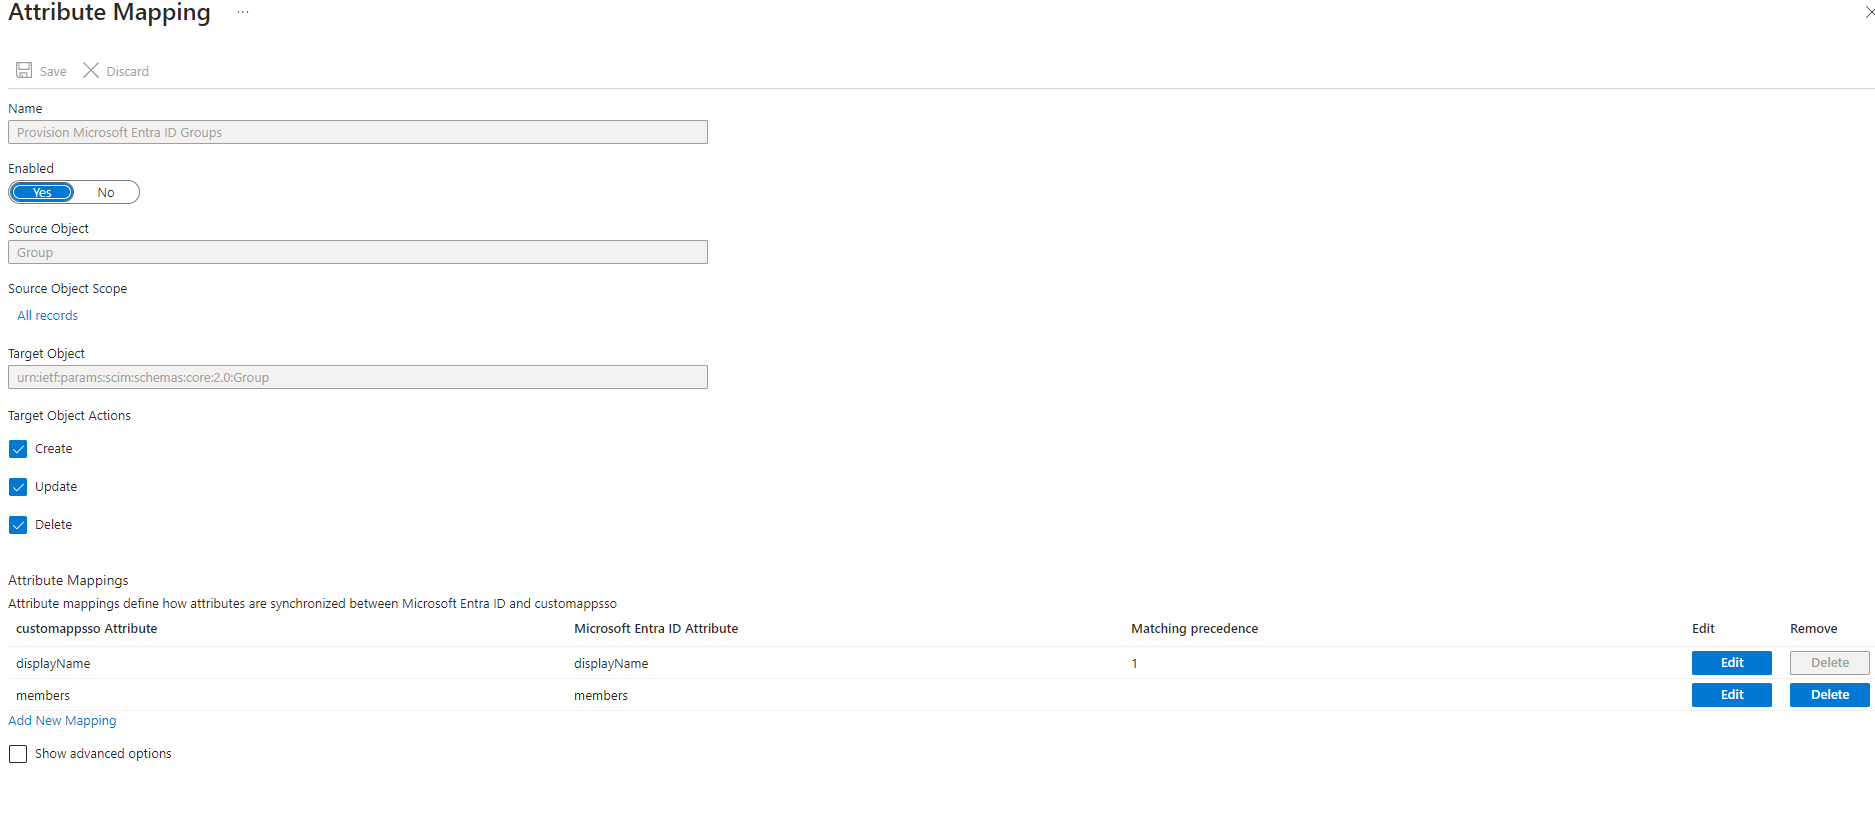Click Add New Mapping link
The width and height of the screenshot is (1875, 813).
pos(62,720)
